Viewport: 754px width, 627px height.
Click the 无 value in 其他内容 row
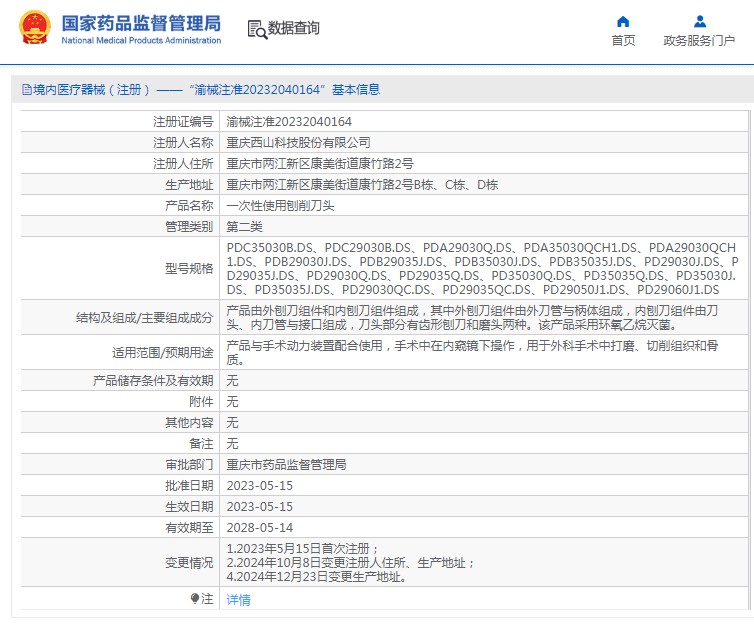click(232, 423)
